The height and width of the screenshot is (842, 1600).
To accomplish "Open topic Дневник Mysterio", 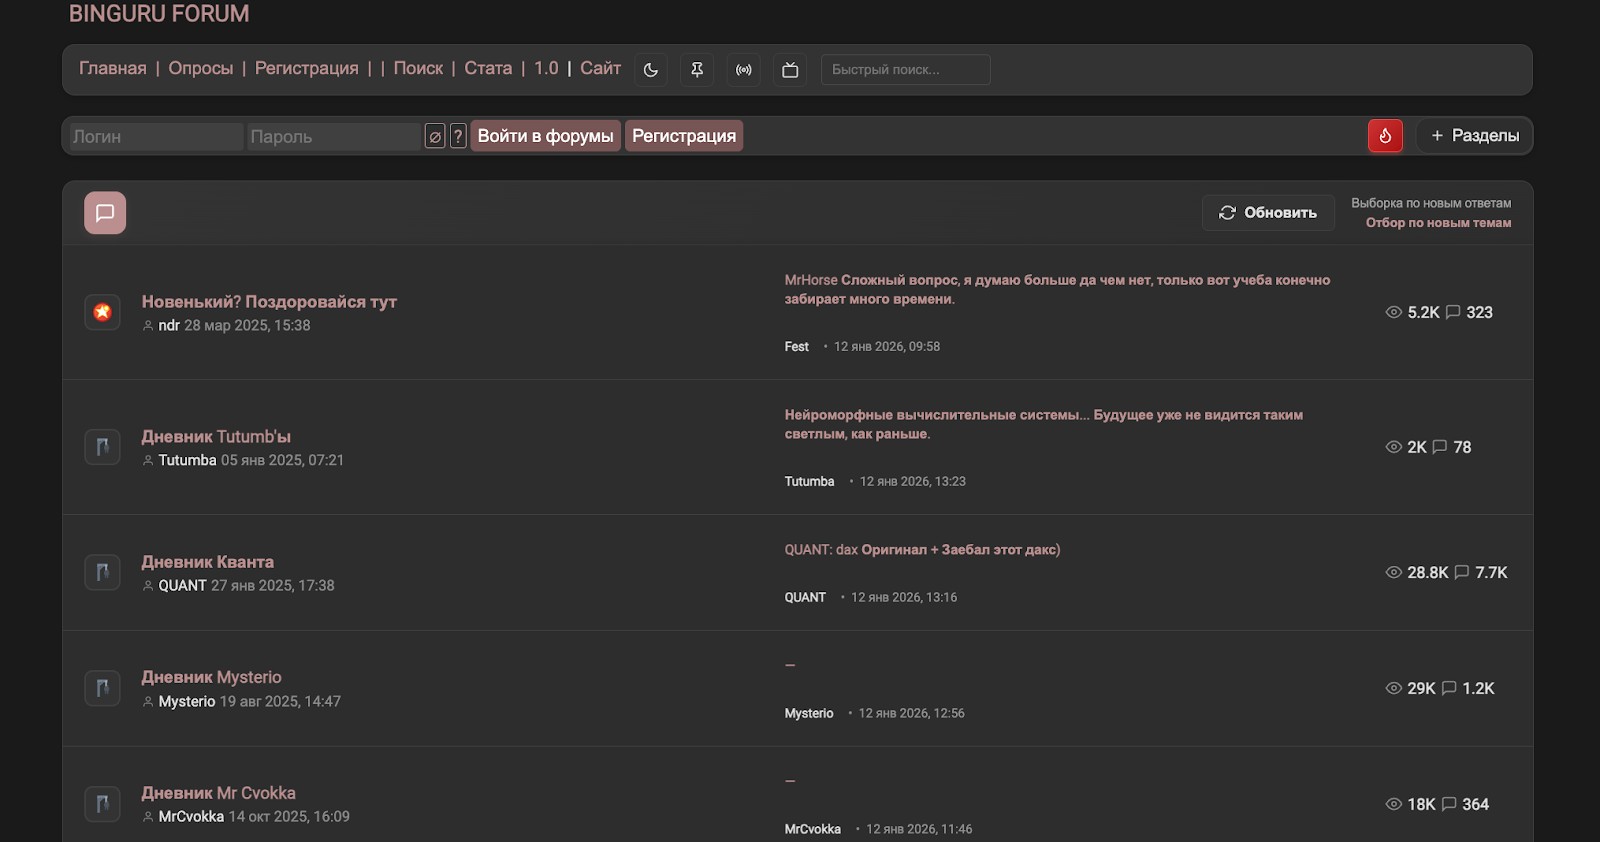I will pyautogui.click(x=211, y=677).
